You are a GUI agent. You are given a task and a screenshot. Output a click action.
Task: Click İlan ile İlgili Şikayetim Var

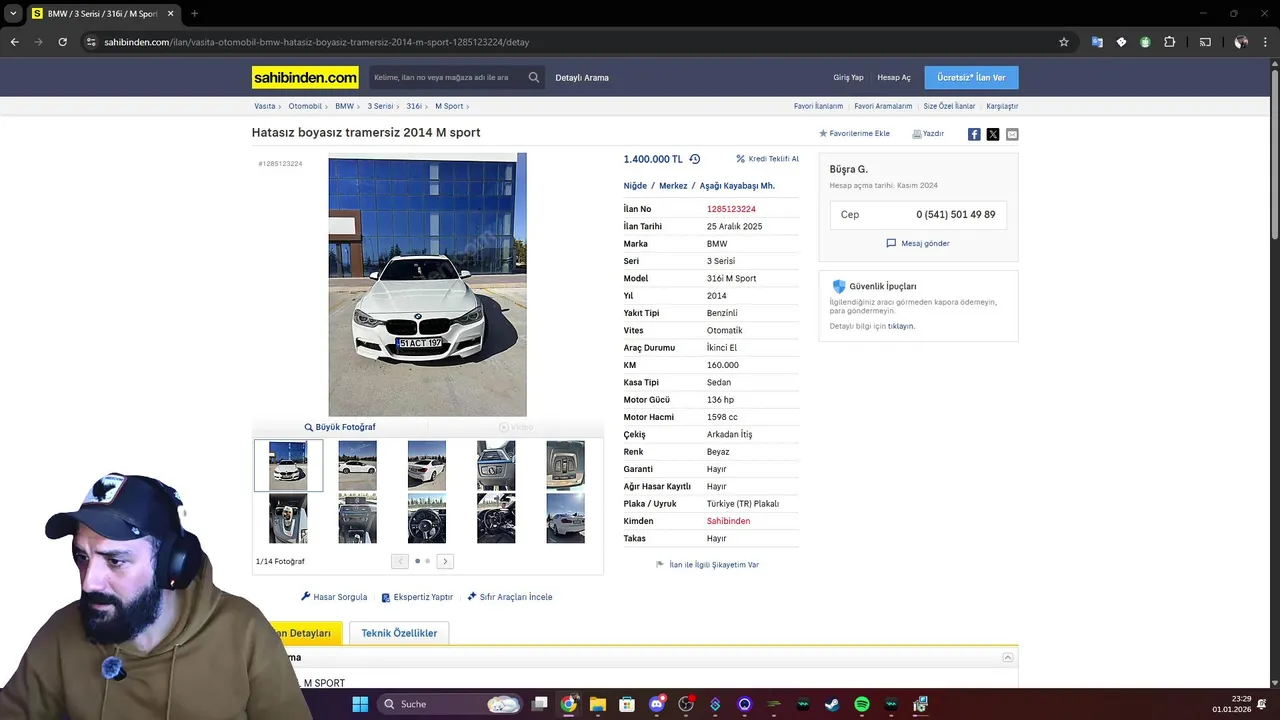(x=707, y=565)
